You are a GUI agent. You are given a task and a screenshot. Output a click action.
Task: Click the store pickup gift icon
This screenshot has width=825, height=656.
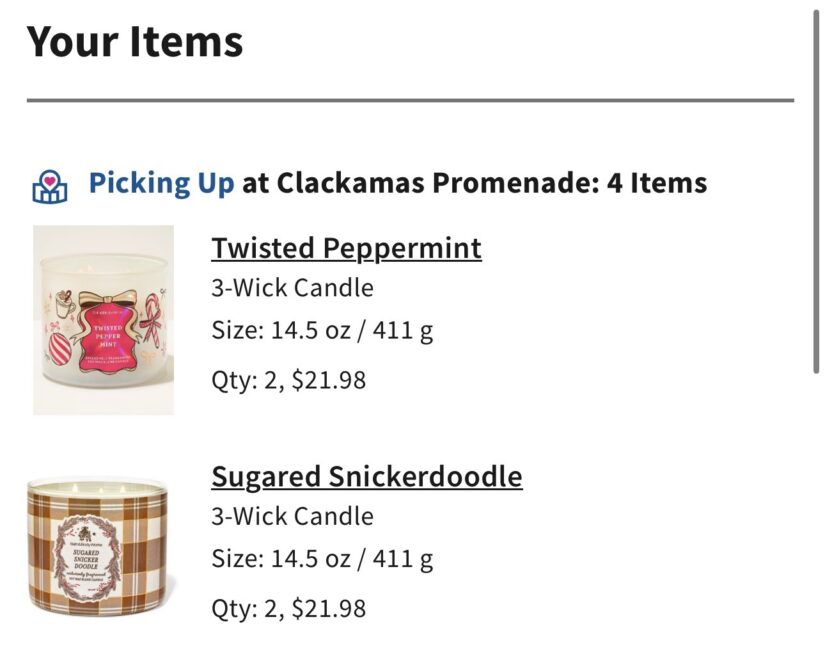click(x=50, y=186)
